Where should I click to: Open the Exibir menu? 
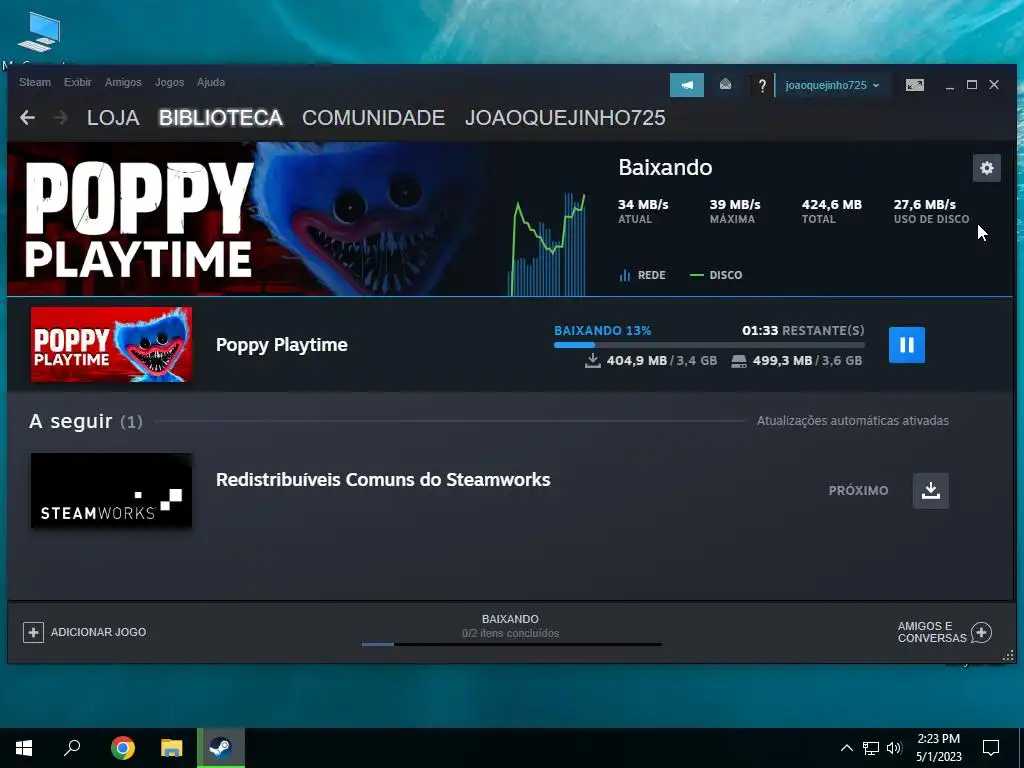[78, 82]
